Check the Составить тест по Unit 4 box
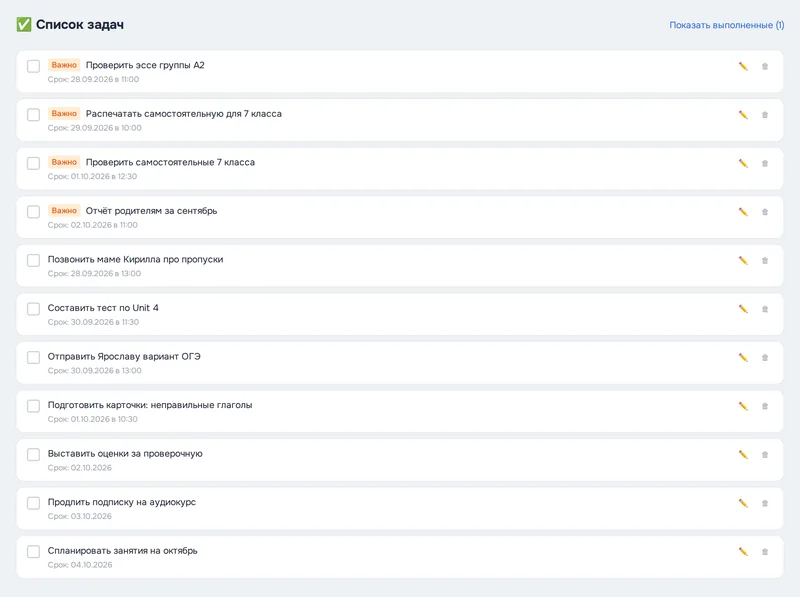 [33, 309]
